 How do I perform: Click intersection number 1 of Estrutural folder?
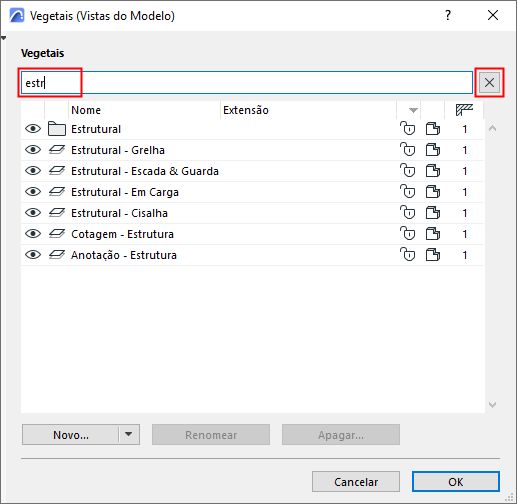point(464,129)
